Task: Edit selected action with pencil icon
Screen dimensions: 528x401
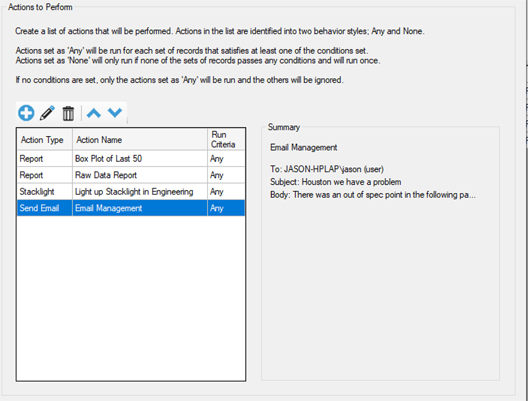Action: click(47, 113)
